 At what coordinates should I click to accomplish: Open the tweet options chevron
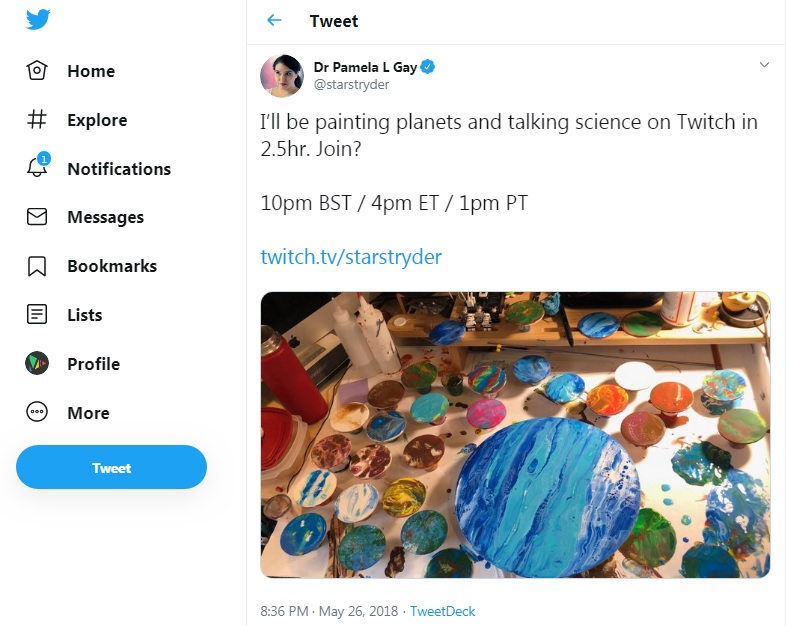(764, 66)
